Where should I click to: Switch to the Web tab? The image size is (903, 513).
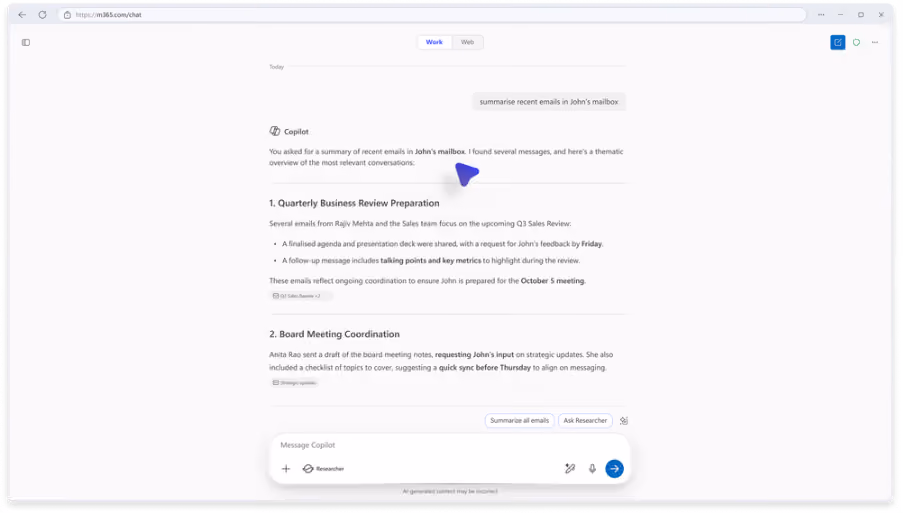pos(467,42)
